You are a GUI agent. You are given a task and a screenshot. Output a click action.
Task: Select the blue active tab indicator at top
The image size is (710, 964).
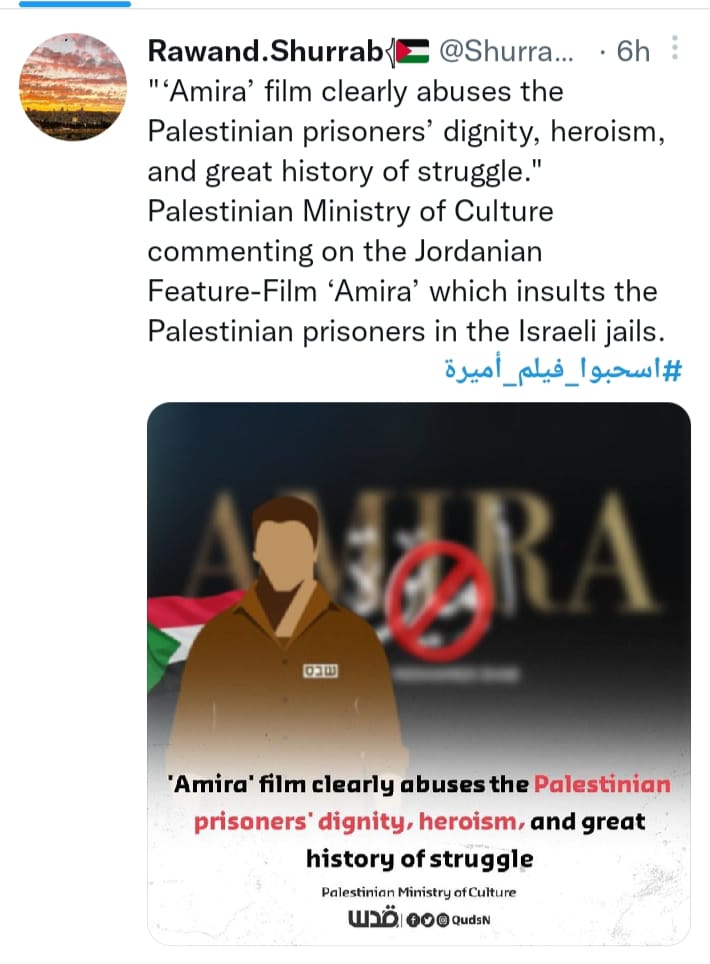(x=74, y=4)
